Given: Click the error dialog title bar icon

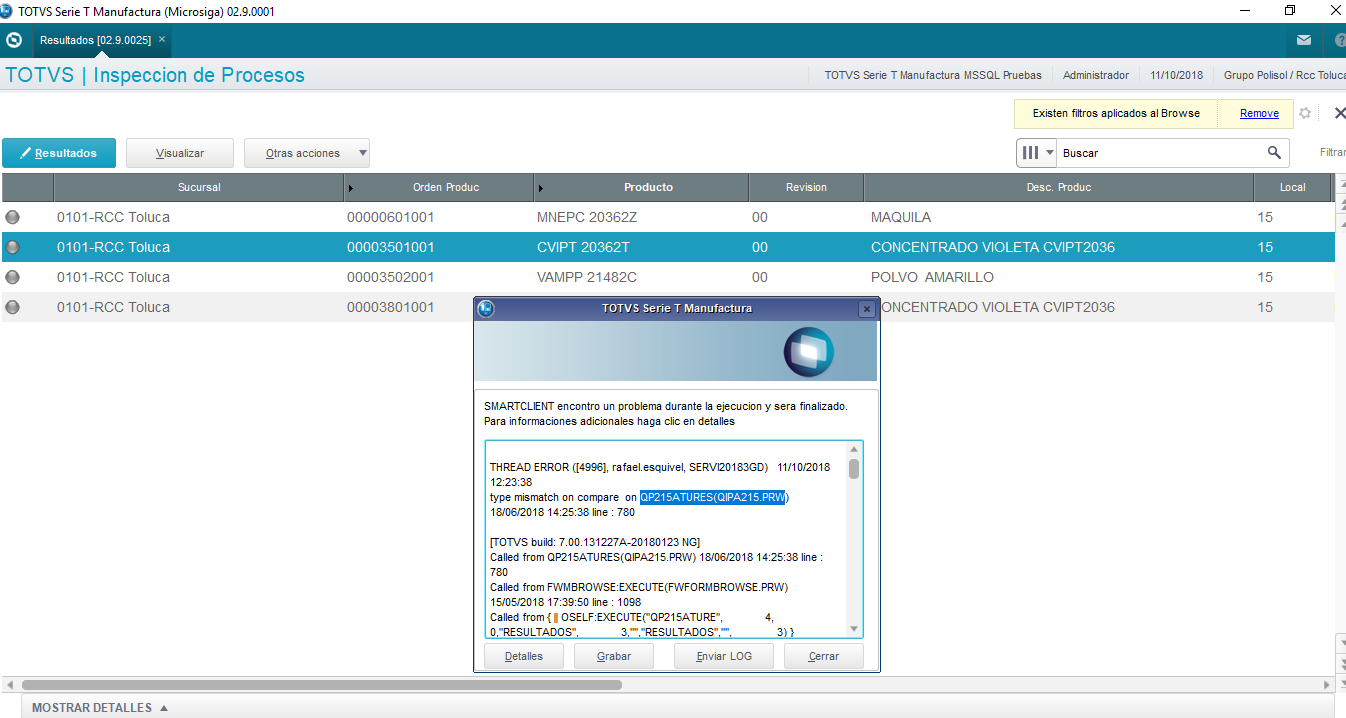Looking at the screenshot, I should tap(486, 309).
